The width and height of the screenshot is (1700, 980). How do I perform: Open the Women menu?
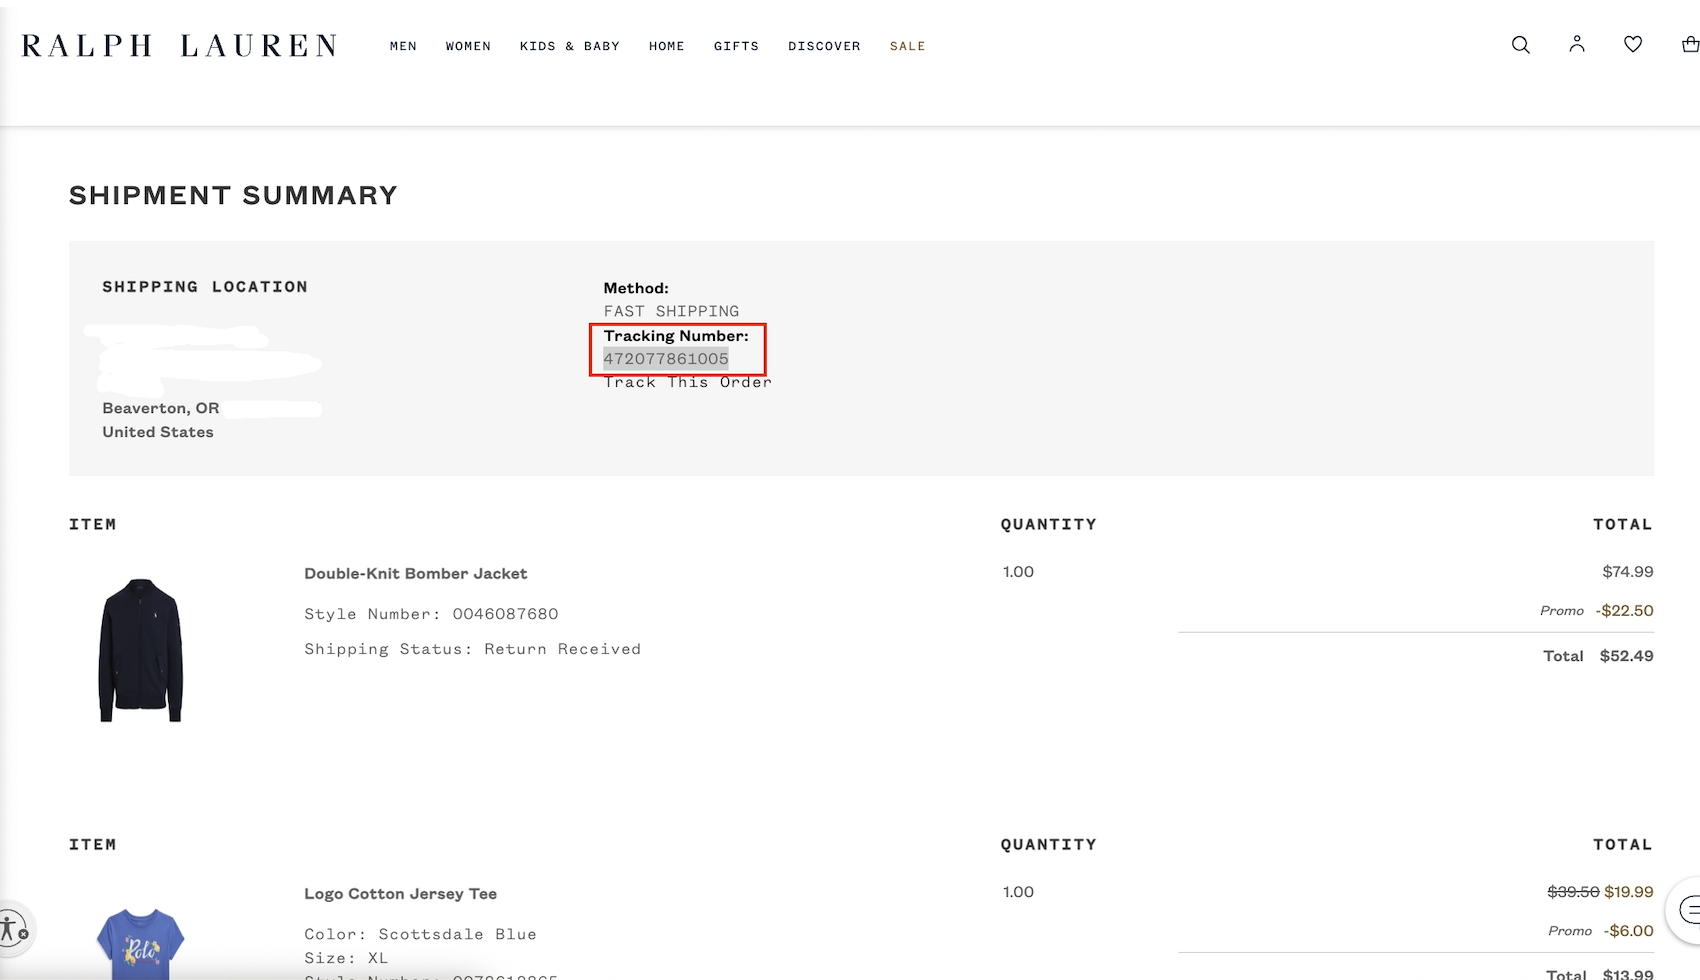[x=468, y=46]
